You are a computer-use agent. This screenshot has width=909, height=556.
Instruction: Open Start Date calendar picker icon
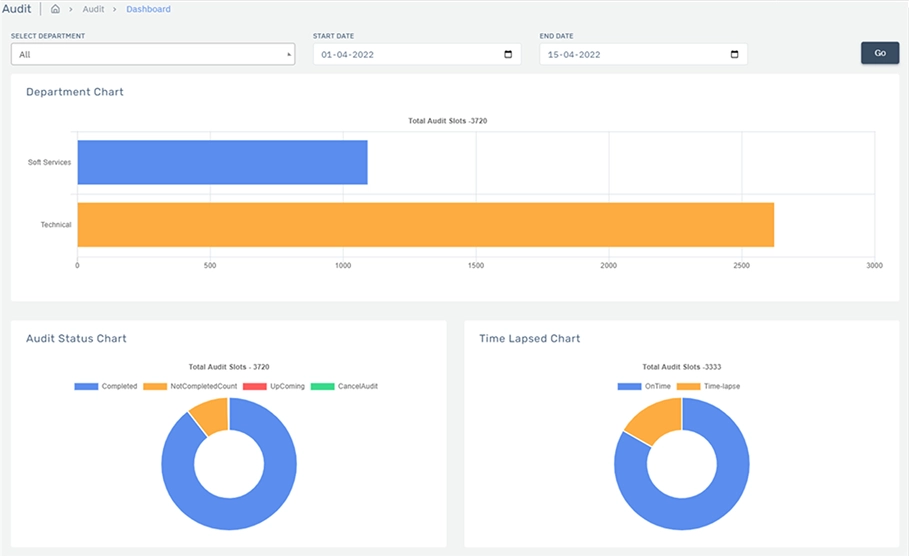508,54
